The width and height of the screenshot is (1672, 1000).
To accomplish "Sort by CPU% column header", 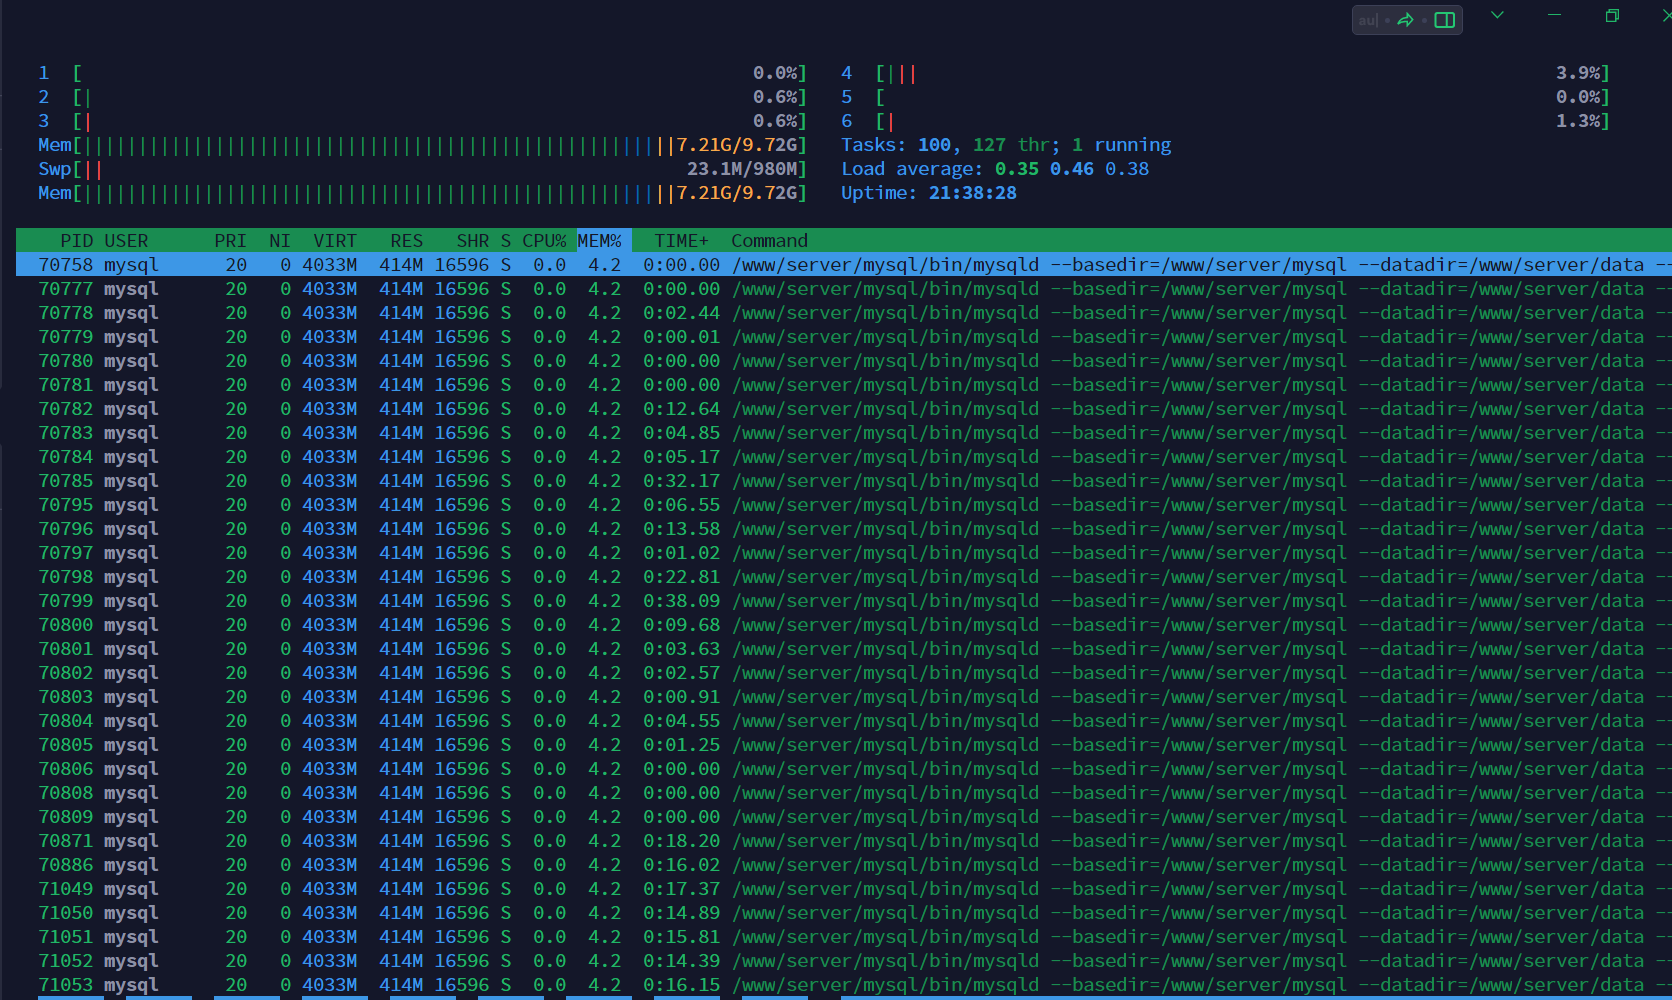I will (544, 241).
